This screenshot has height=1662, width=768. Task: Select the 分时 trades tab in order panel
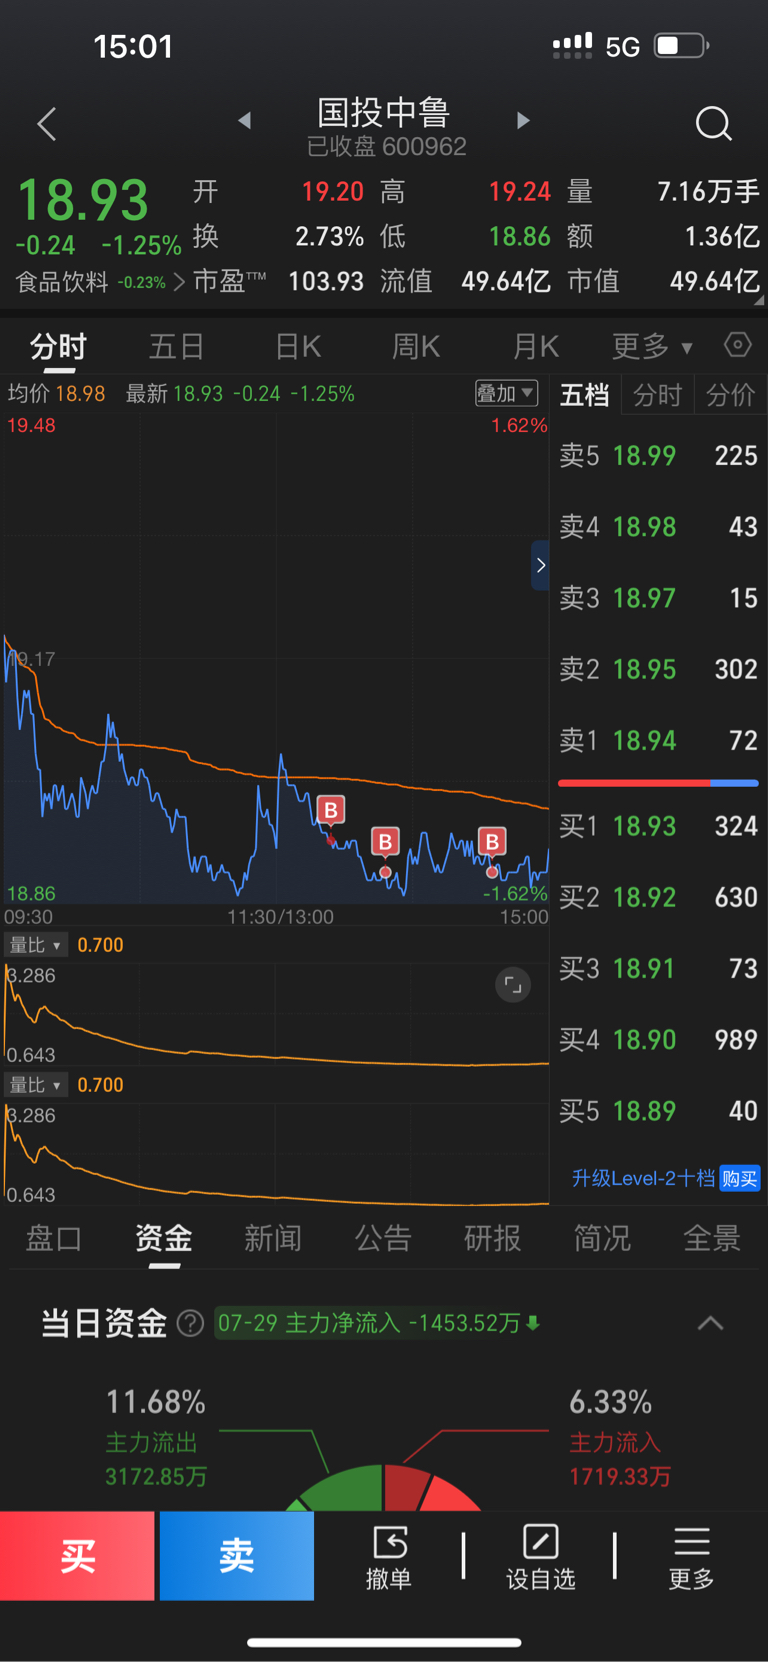(657, 395)
